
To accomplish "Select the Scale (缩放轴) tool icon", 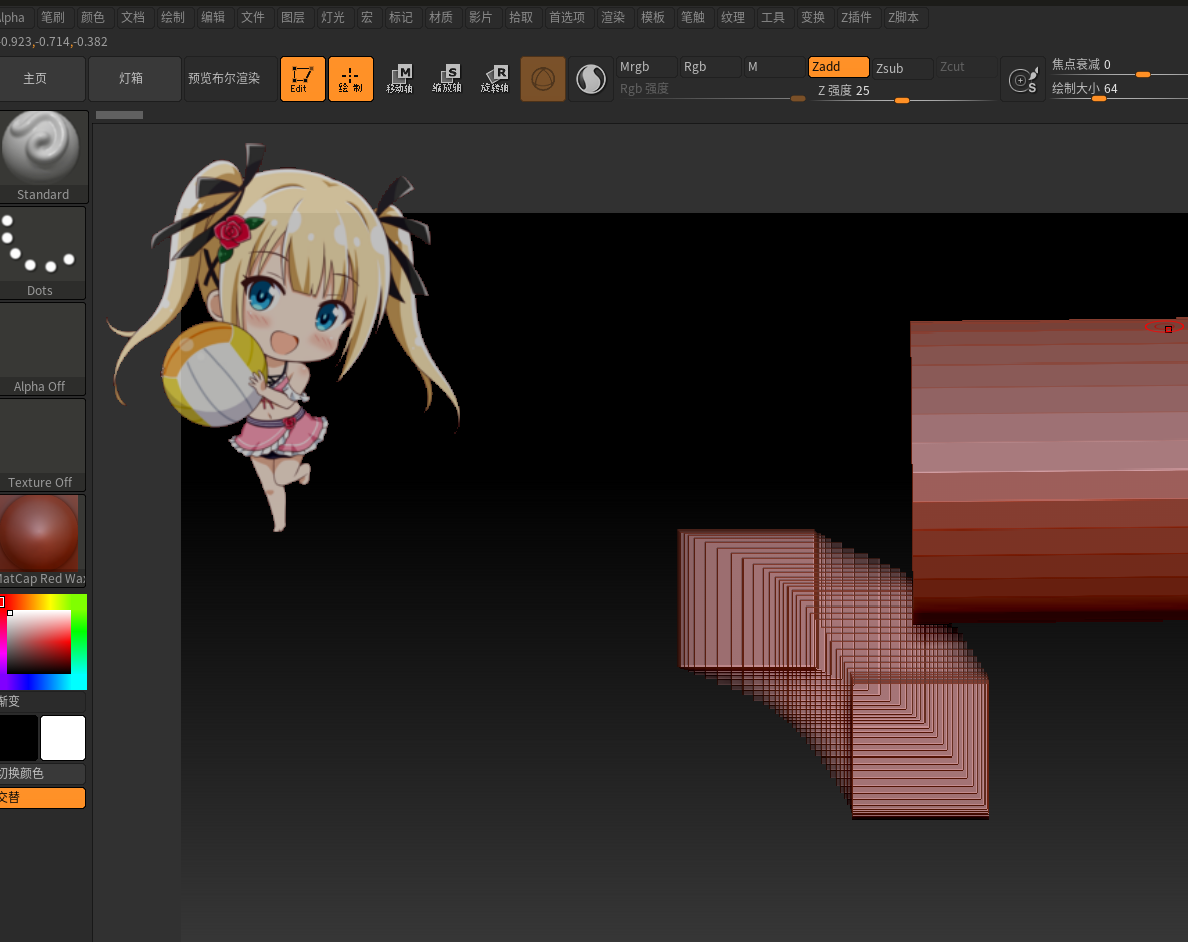I will [447, 79].
